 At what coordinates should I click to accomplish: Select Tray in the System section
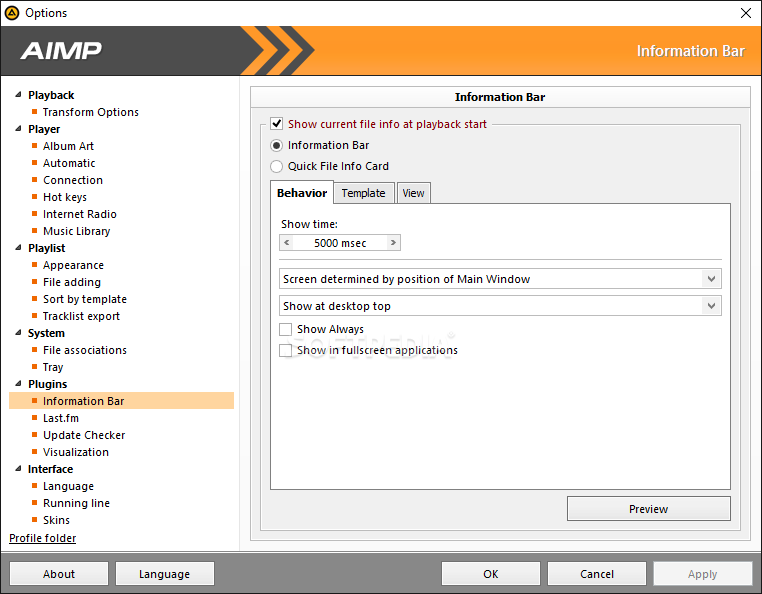coord(53,367)
